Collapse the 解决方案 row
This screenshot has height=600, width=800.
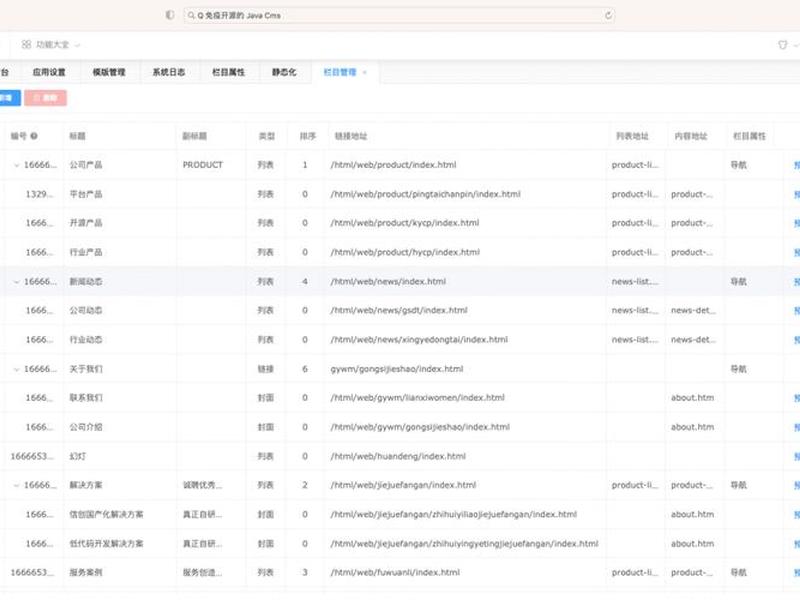16,485
